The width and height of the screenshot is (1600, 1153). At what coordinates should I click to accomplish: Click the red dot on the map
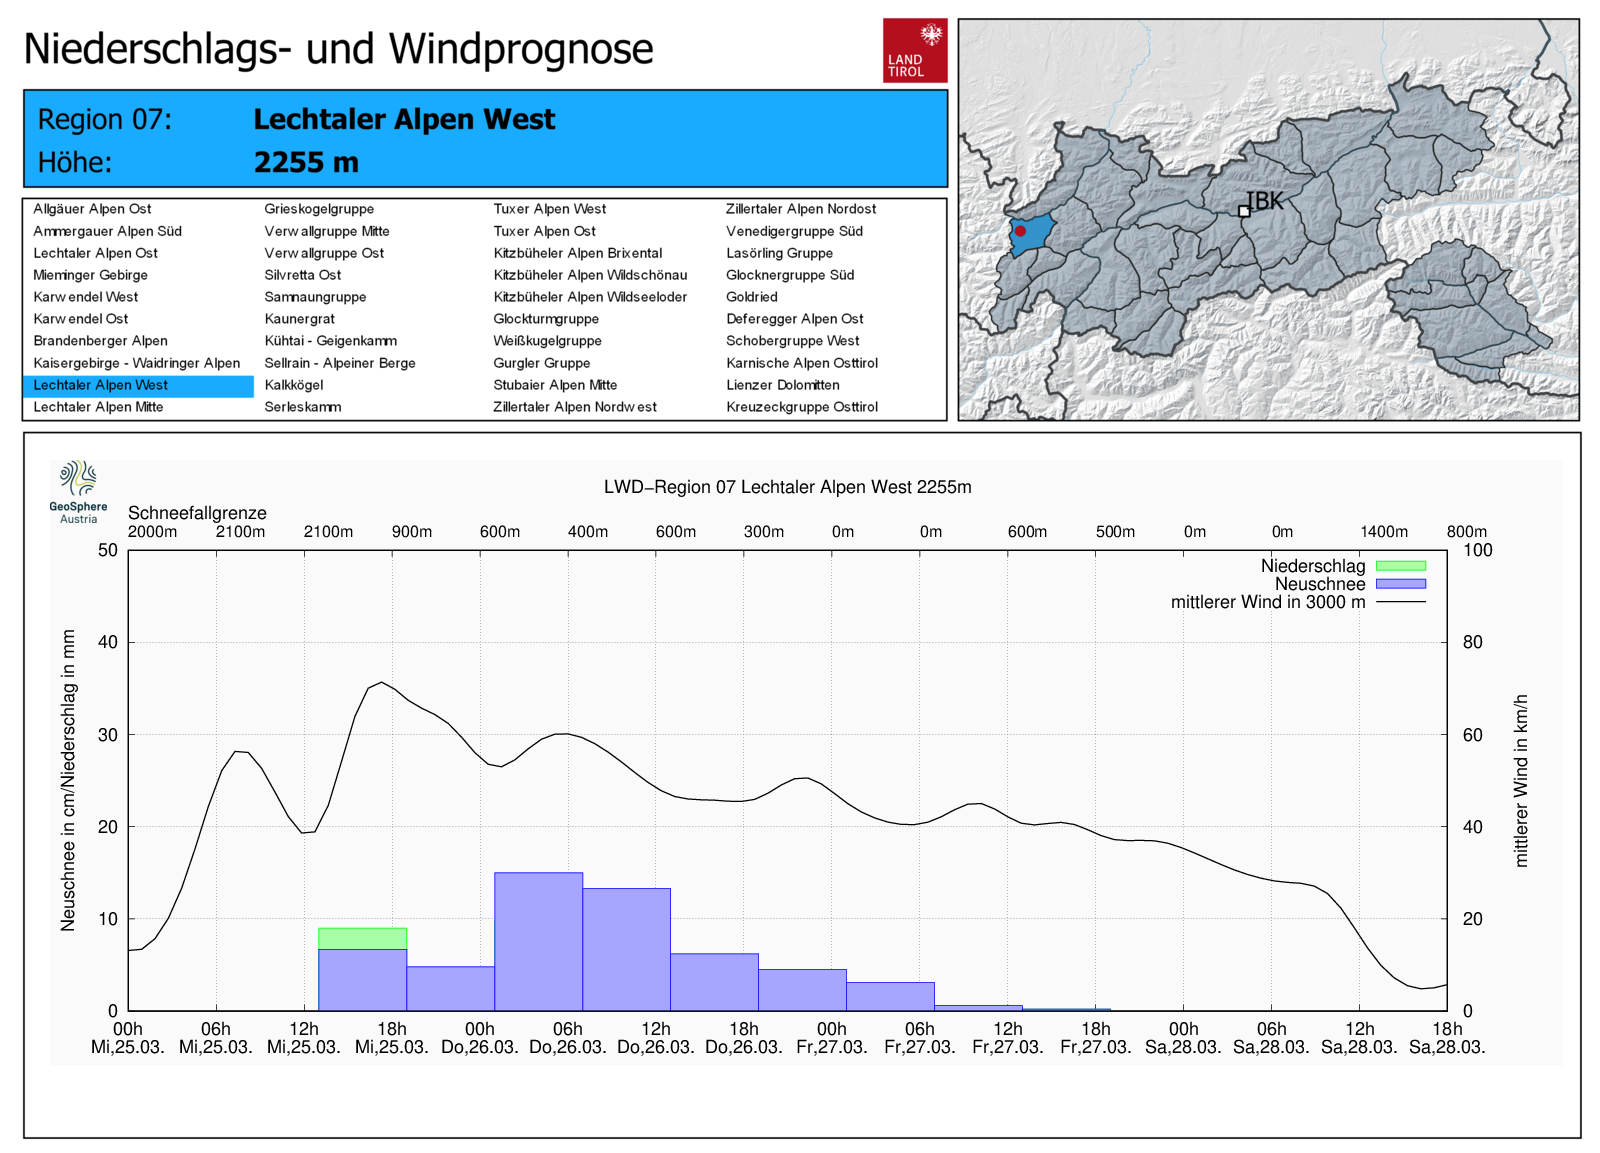1020,231
